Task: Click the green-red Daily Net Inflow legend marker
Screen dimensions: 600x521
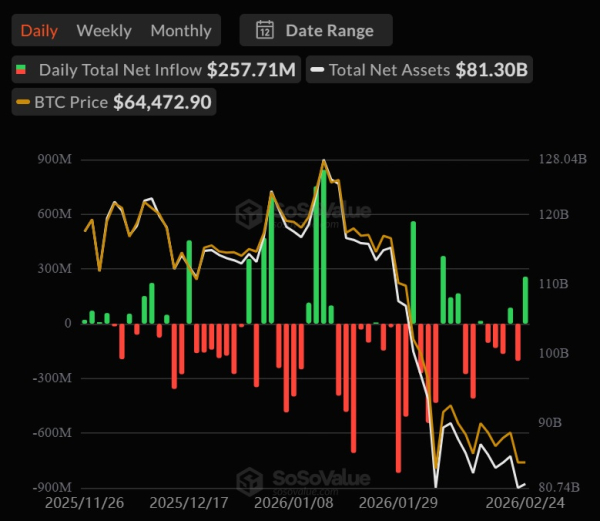Action: click(22, 71)
